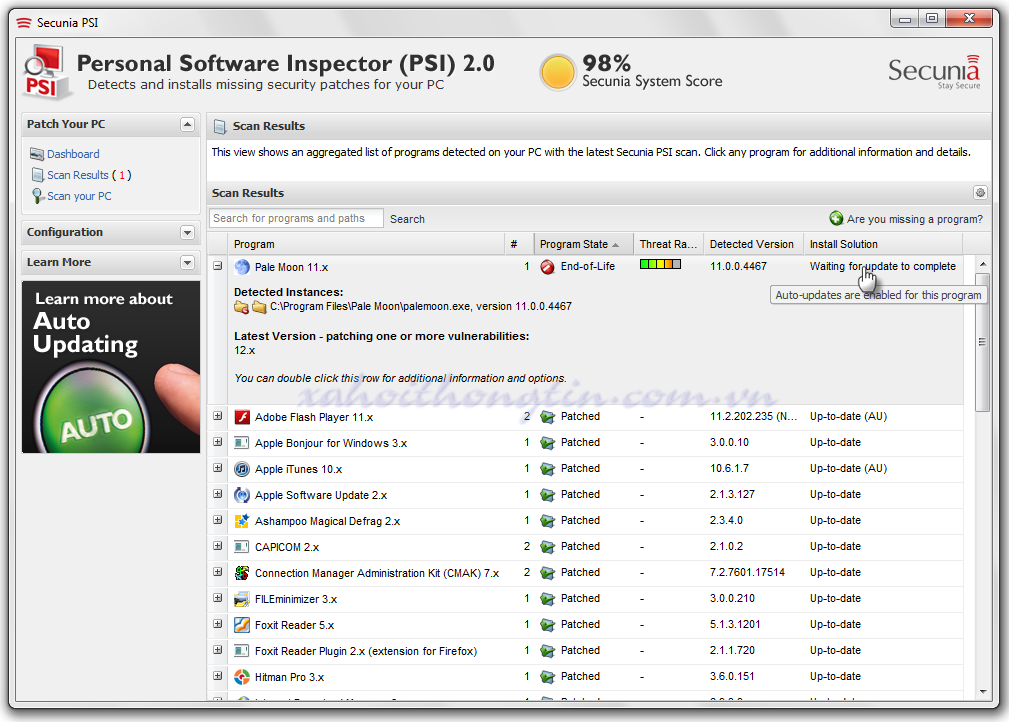Expand the Apple Bonjour for Windows row
The image size is (1009, 722).
click(x=218, y=442)
